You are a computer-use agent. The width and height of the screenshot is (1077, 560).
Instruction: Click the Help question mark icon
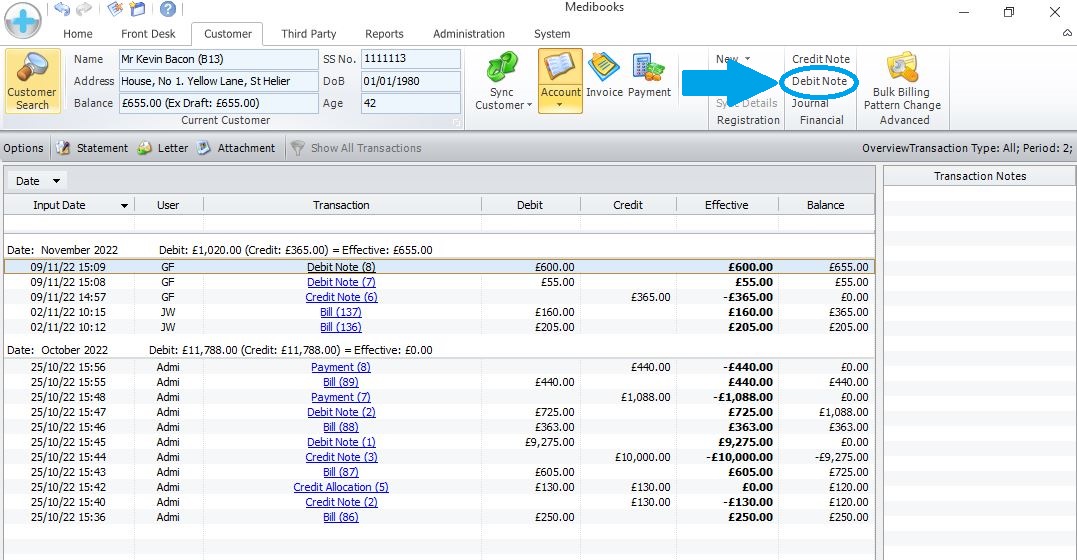tap(168, 9)
